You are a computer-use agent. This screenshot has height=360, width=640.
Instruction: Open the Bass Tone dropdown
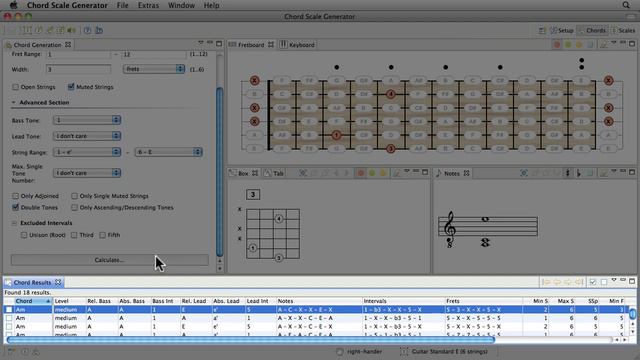(x=87, y=120)
